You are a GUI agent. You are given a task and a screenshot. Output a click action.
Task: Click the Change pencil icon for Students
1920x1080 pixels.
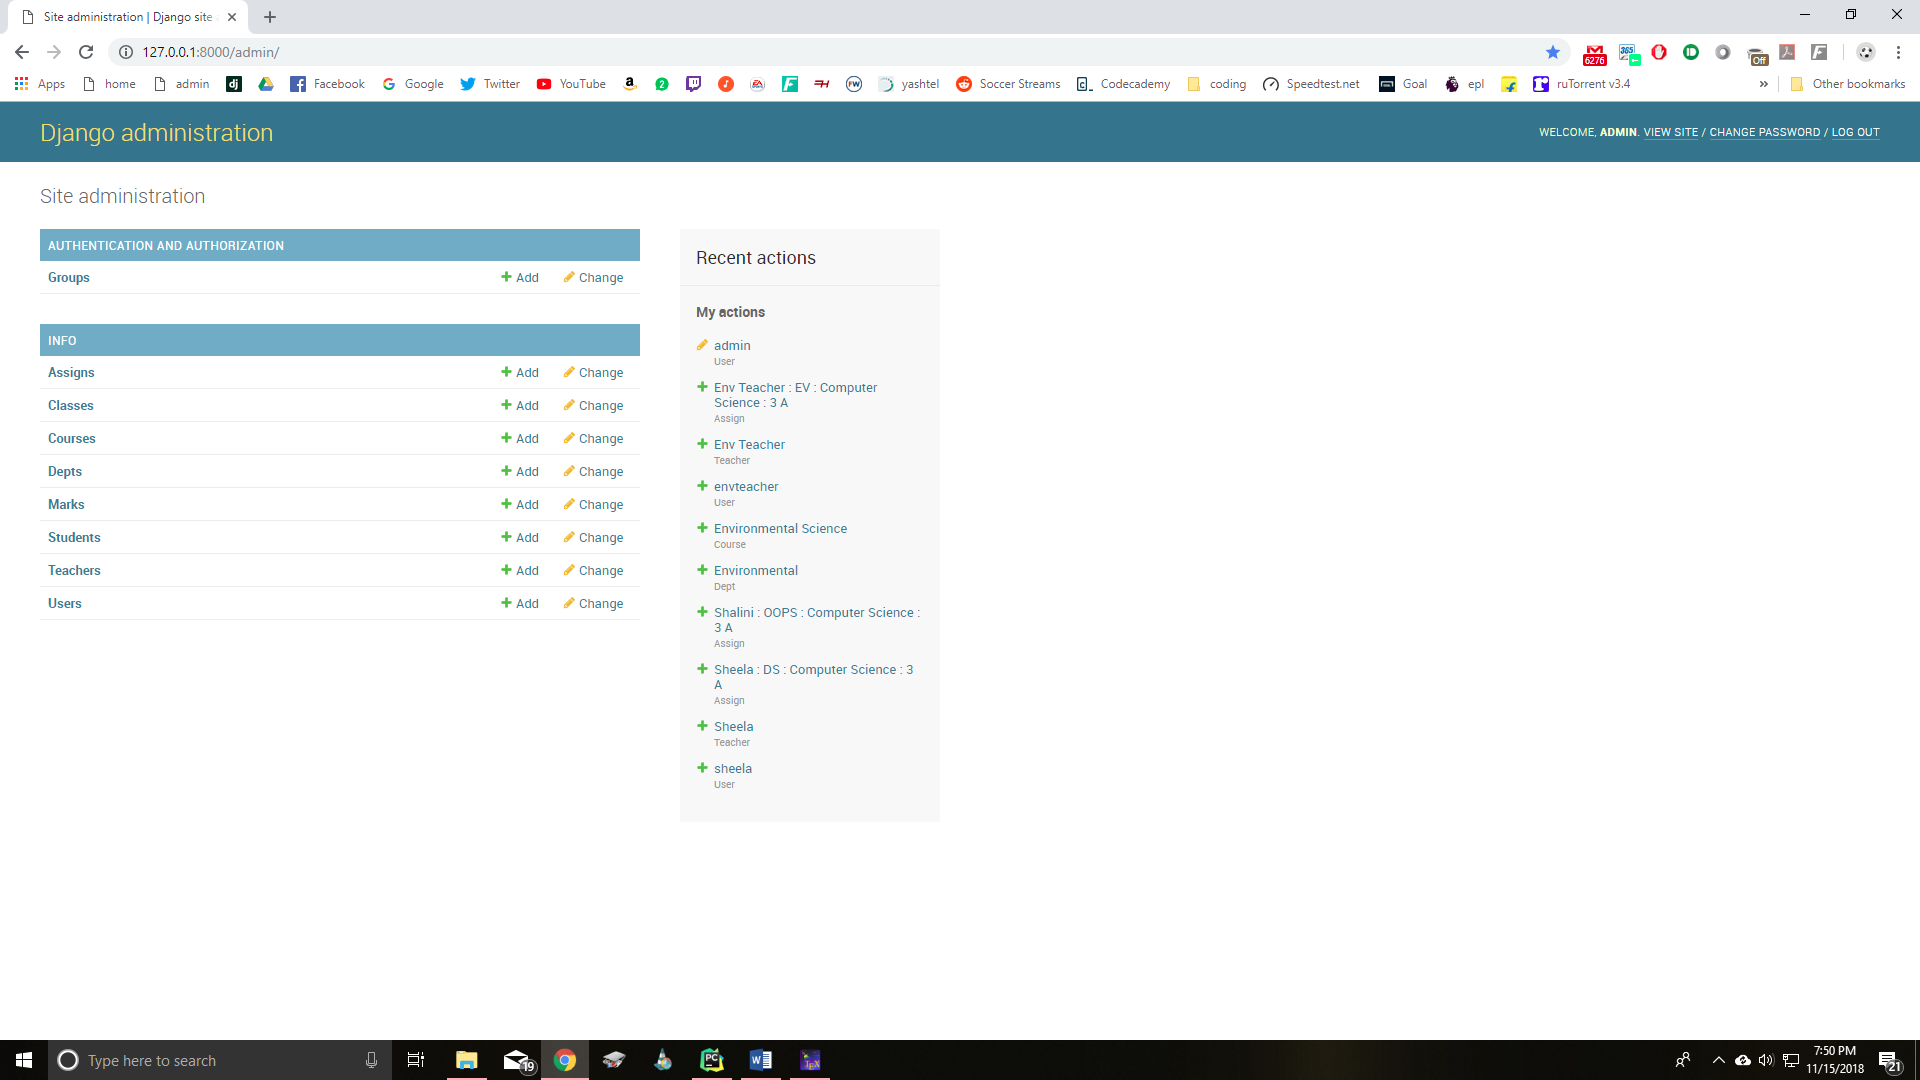tap(569, 537)
